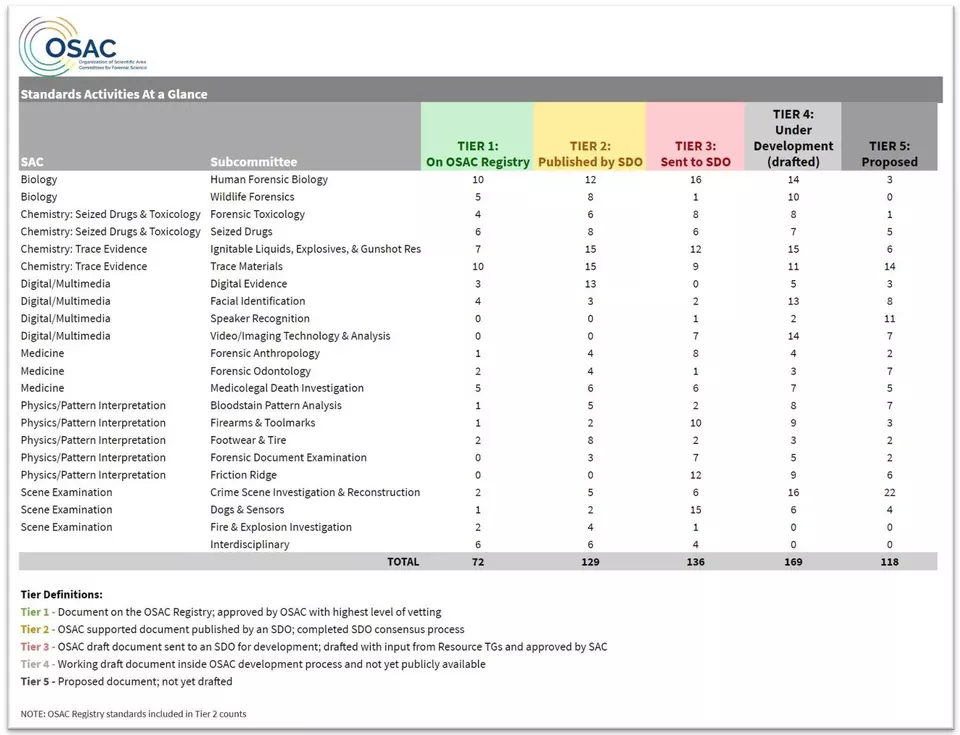Select 'Chemistry: Trace Evidence' cell beside Trace Materials
The height and width of the screenshot is (735, 960).
coord(84,266)
